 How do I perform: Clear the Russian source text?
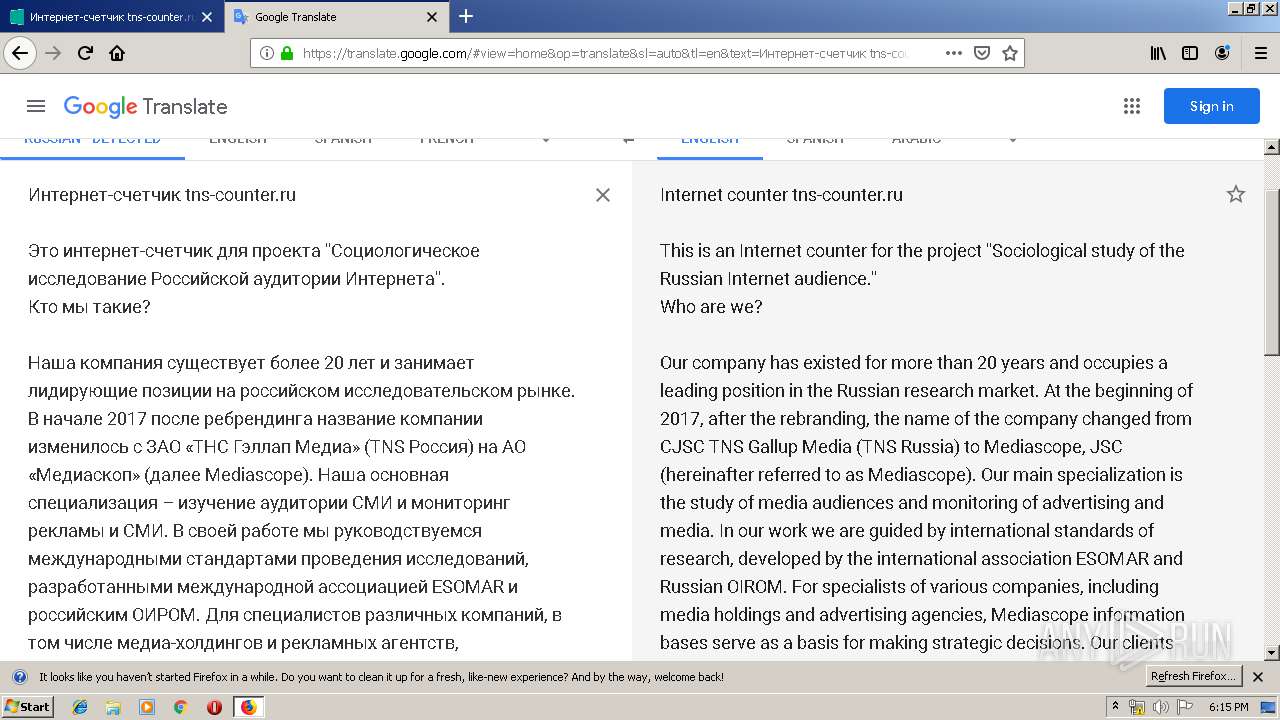tap(603, 195)
